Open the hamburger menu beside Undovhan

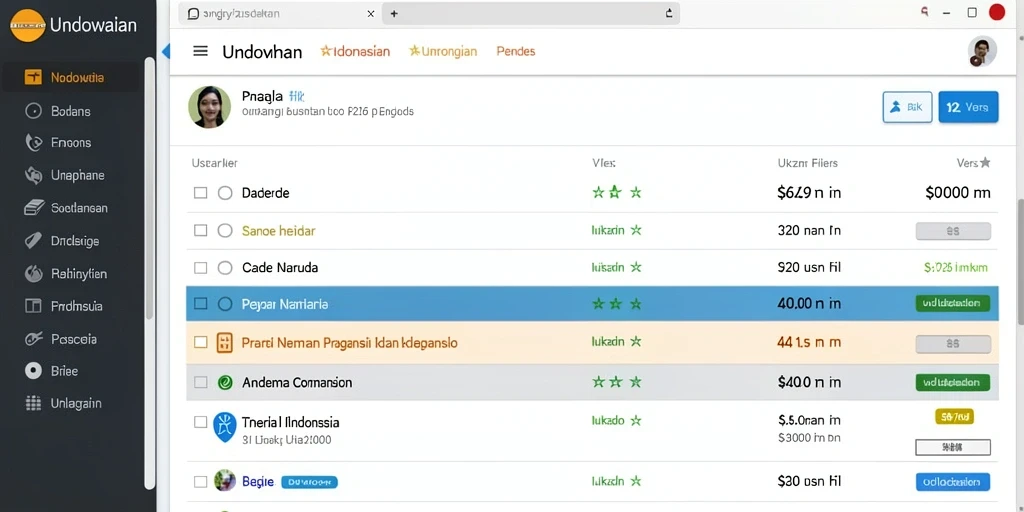200,51
